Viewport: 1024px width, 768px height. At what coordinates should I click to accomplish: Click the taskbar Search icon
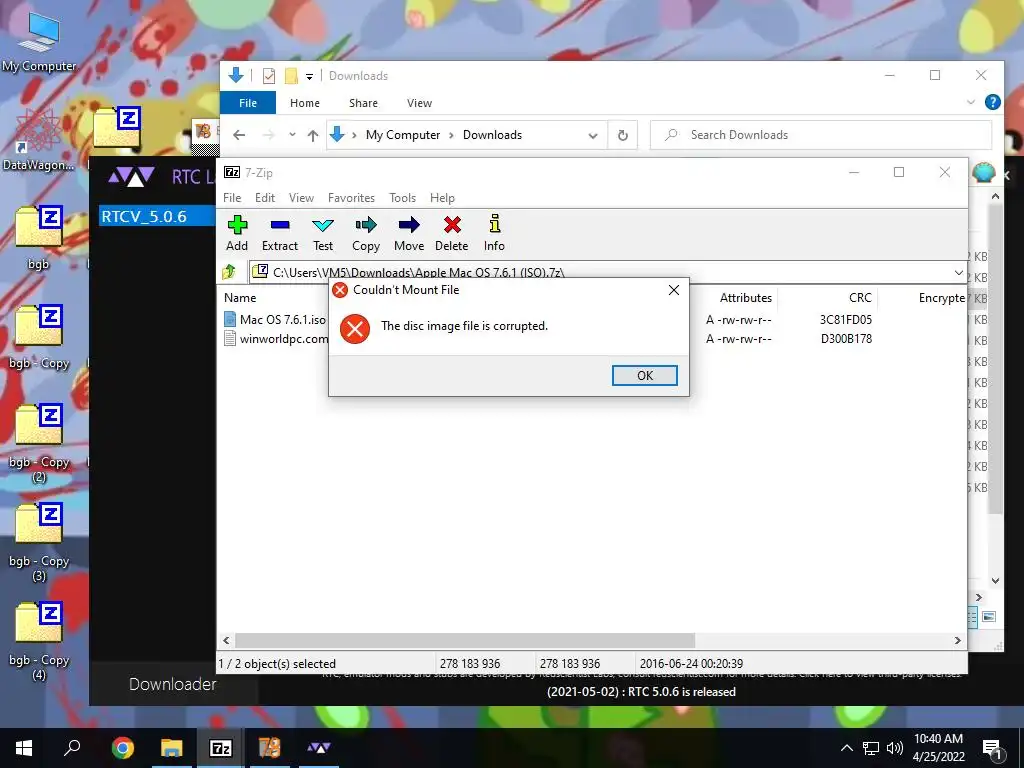tap(72, 747)
